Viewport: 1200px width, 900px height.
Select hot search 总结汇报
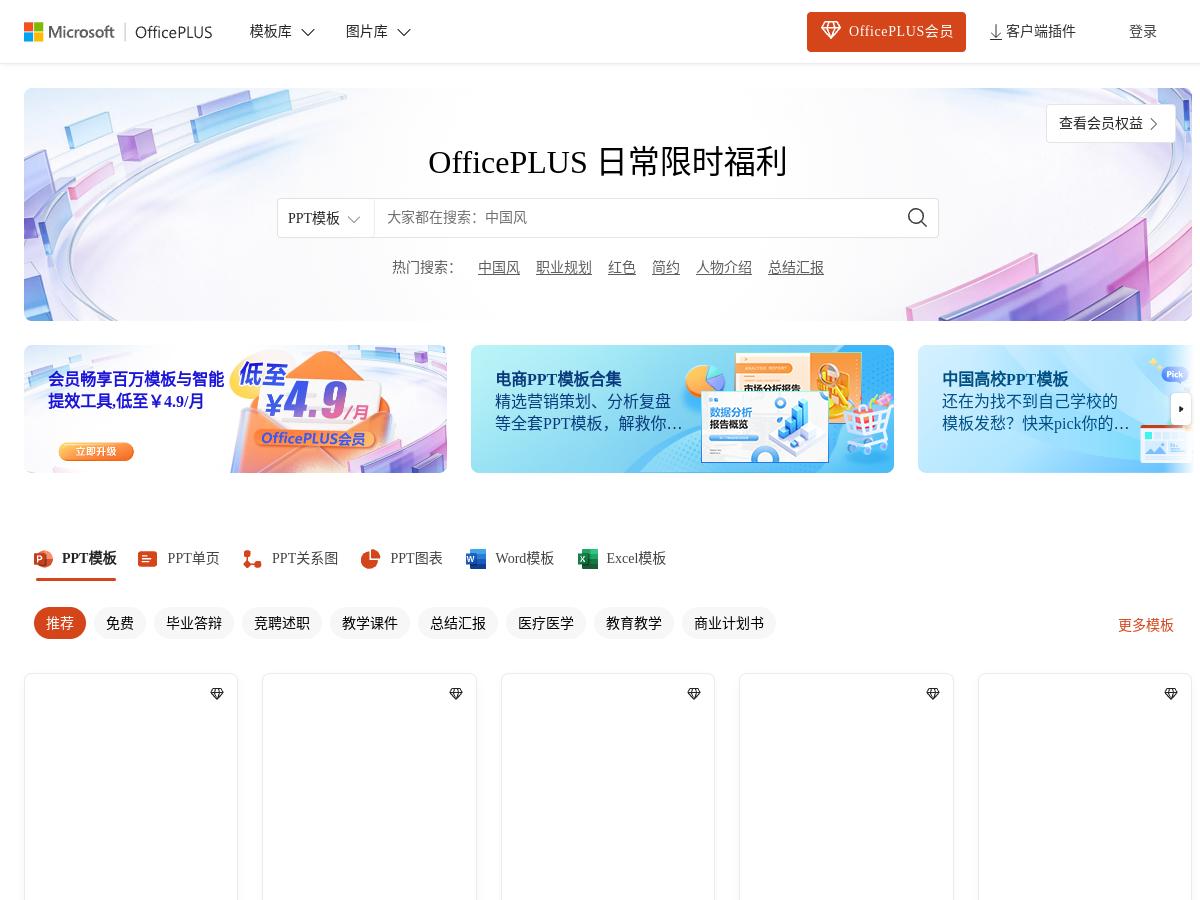[796, 268]
